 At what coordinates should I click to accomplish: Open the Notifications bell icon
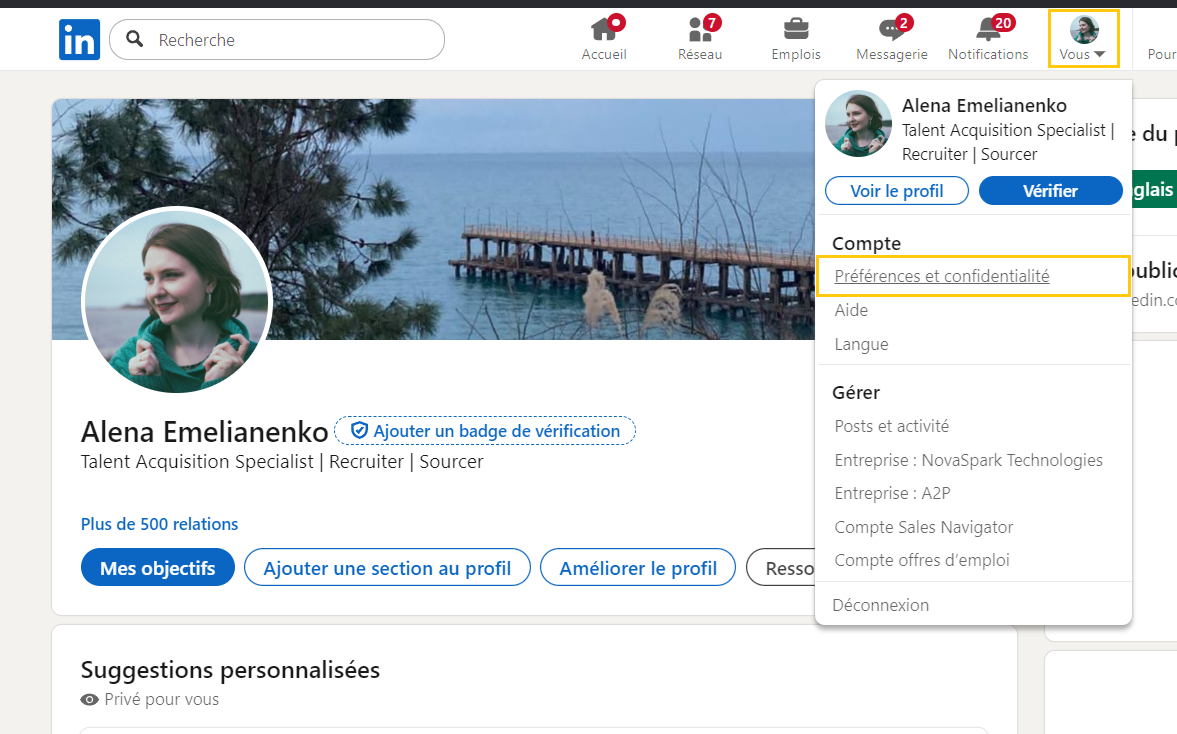click(x=988, y=29)
